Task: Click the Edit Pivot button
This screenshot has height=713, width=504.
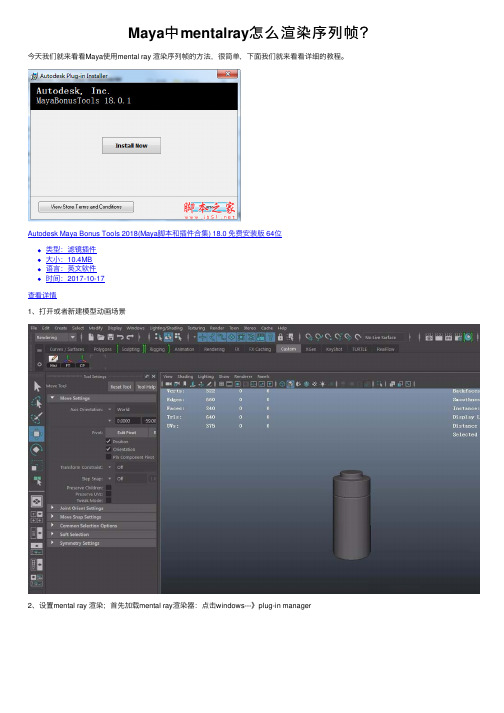Action: click(126, 432)
